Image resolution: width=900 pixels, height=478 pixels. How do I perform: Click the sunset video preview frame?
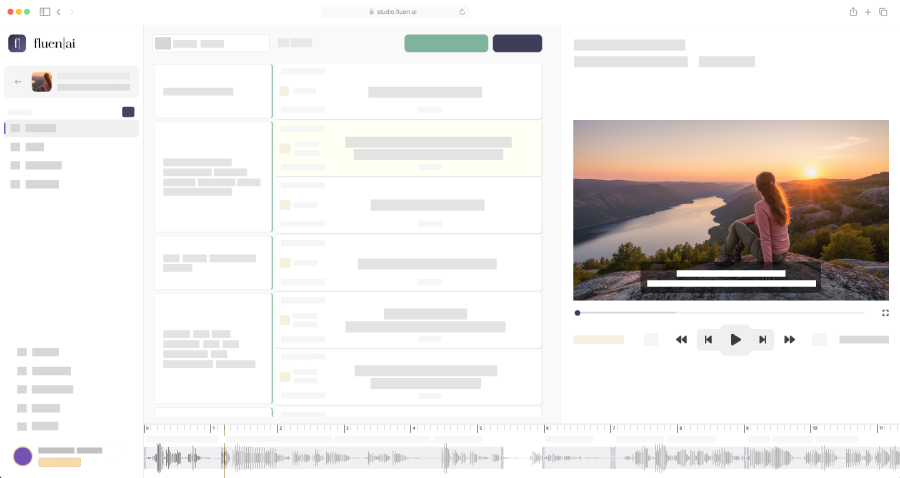point(731,210)
